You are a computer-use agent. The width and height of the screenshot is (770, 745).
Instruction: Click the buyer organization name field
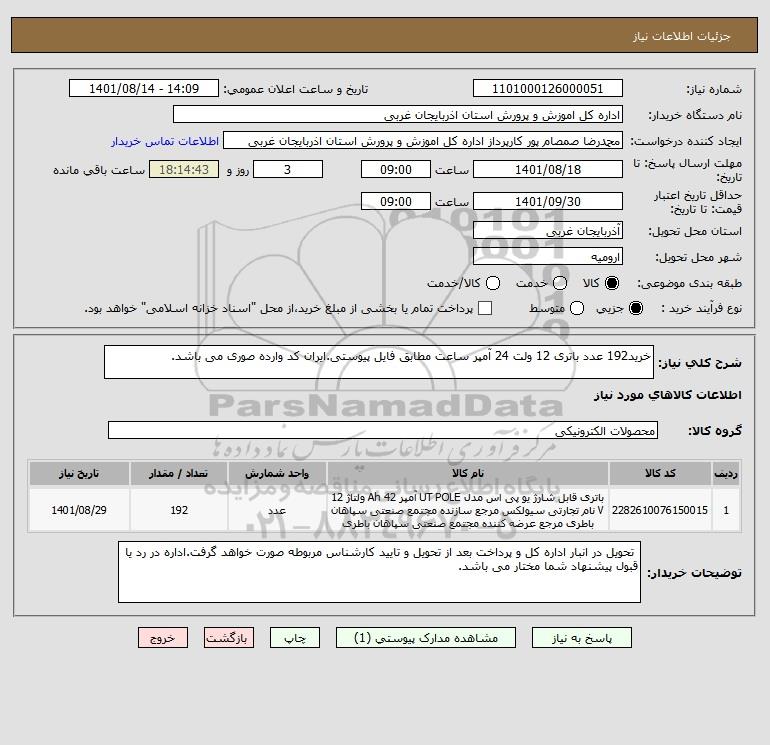(x=398, y=115)
